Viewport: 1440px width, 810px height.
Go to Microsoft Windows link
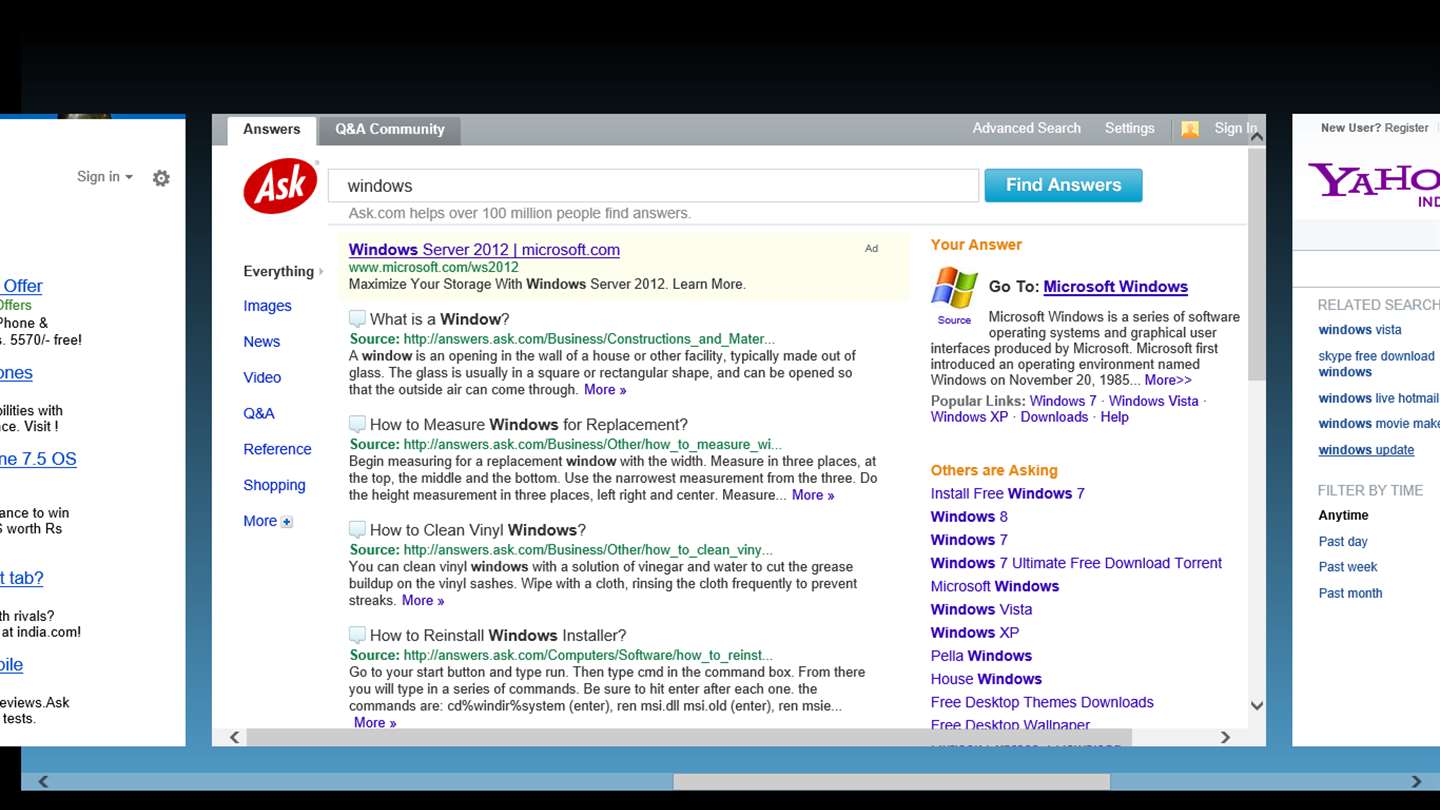tap(1115, 287)
